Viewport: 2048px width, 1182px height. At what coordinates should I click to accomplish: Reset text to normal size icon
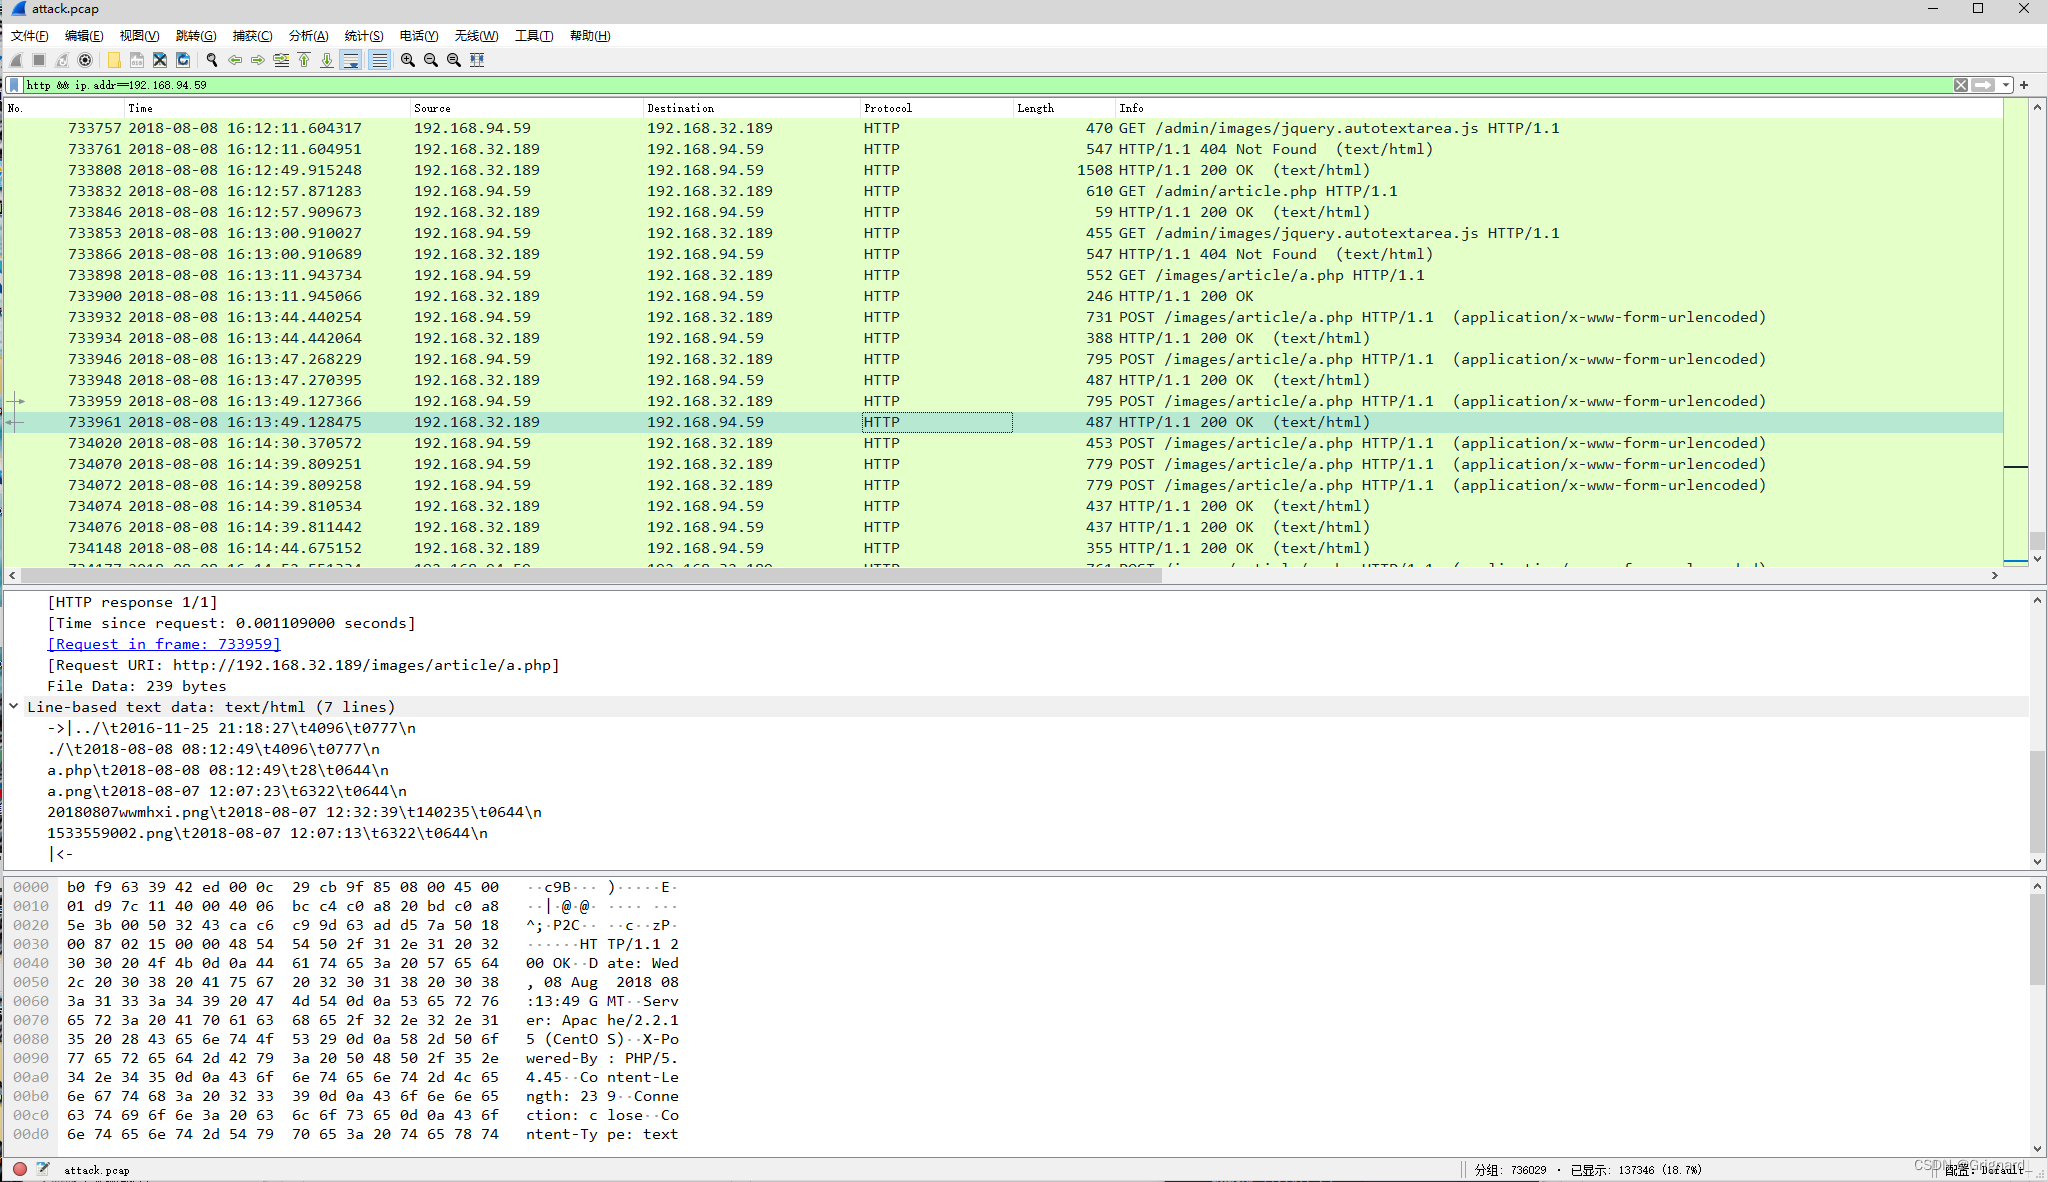(x=454, y=60)
